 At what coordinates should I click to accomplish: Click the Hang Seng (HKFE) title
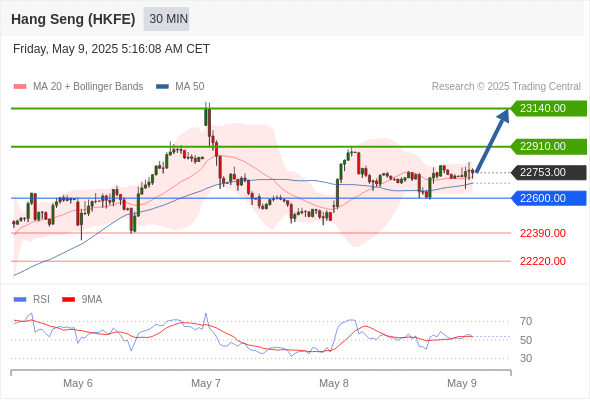73,19
